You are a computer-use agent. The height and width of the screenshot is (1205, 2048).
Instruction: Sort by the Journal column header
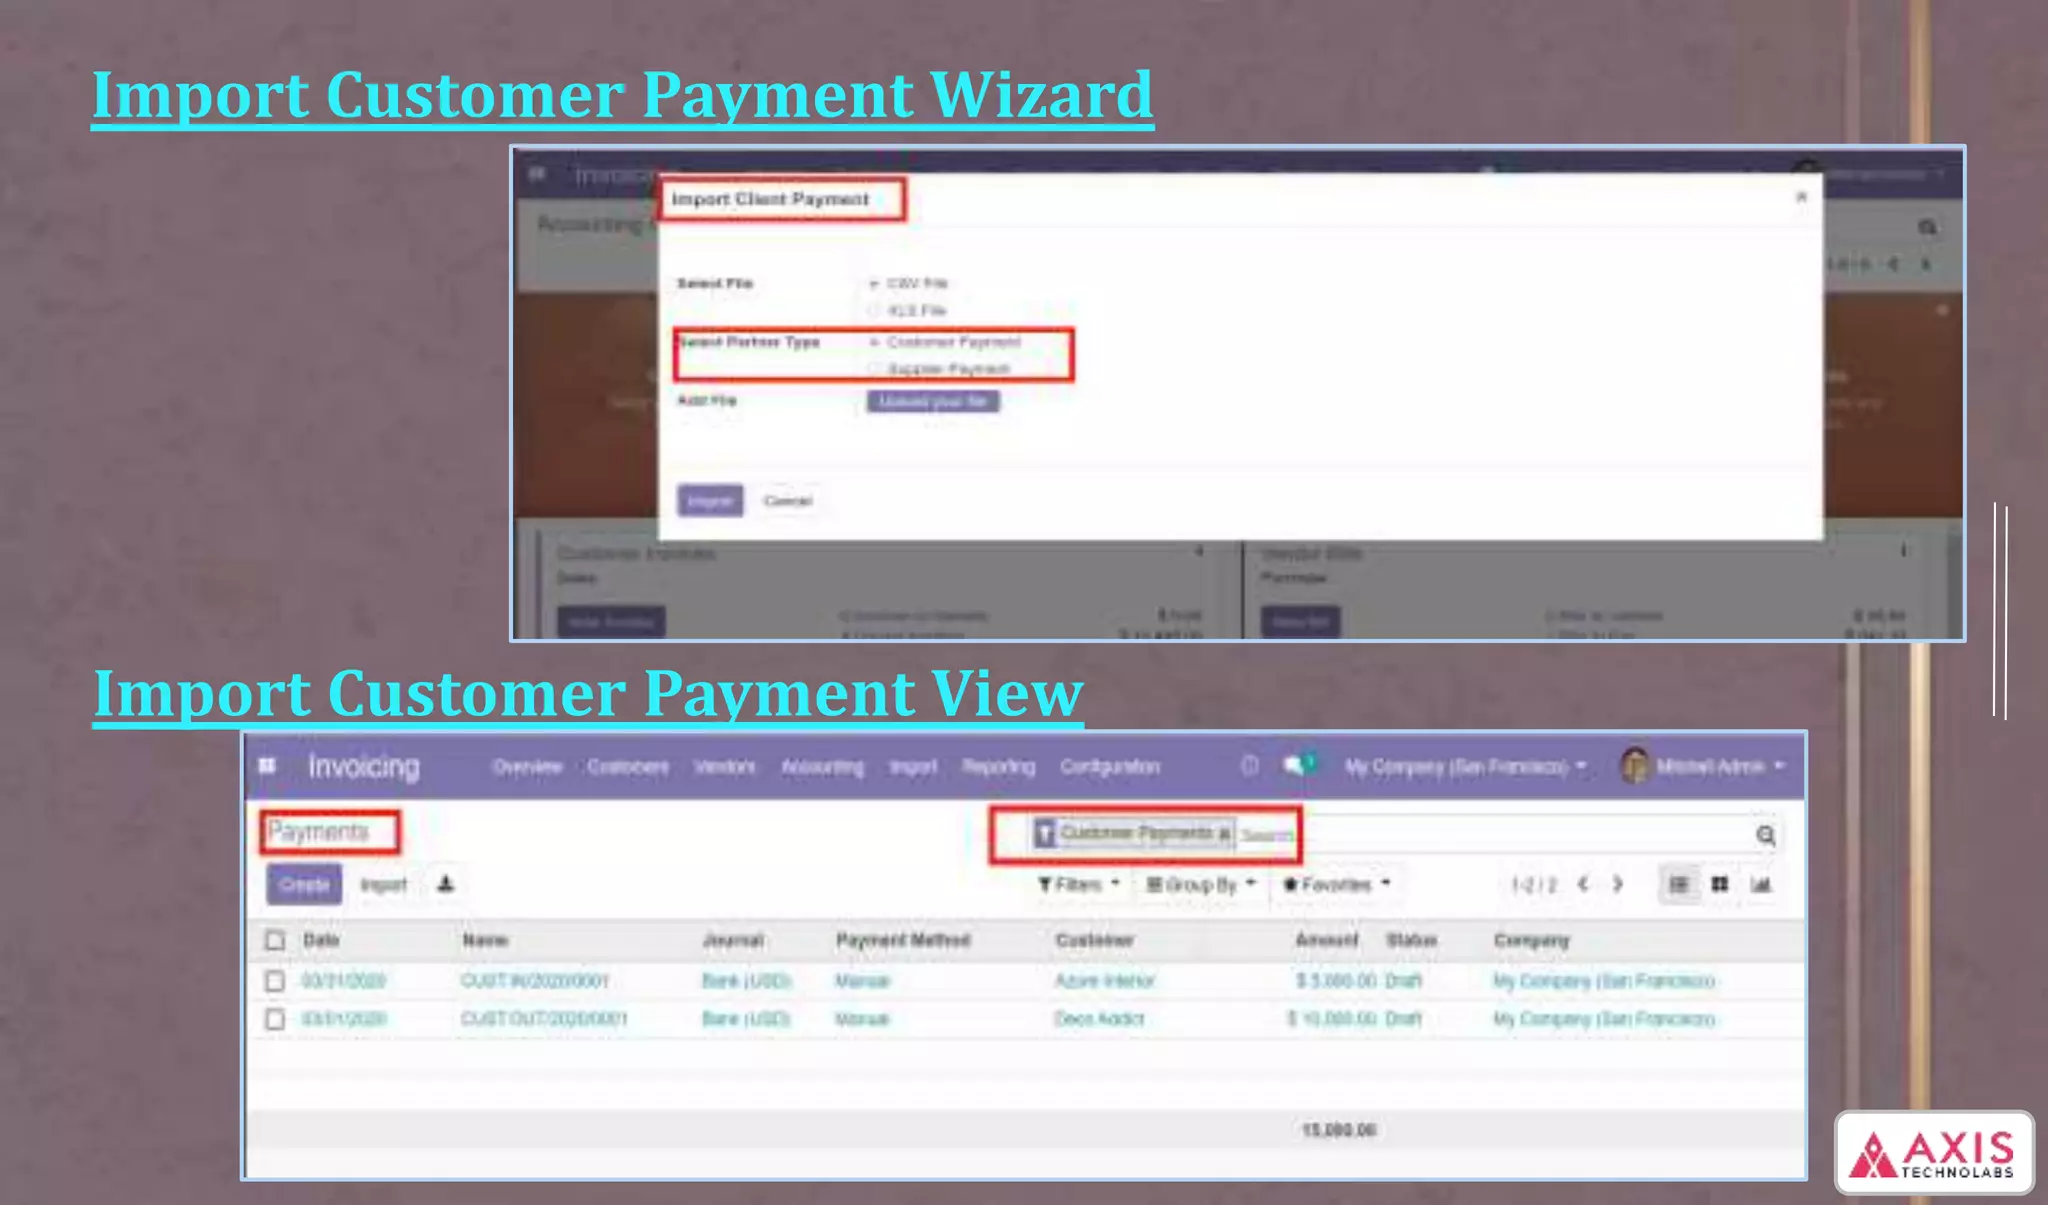coord(733,940)
